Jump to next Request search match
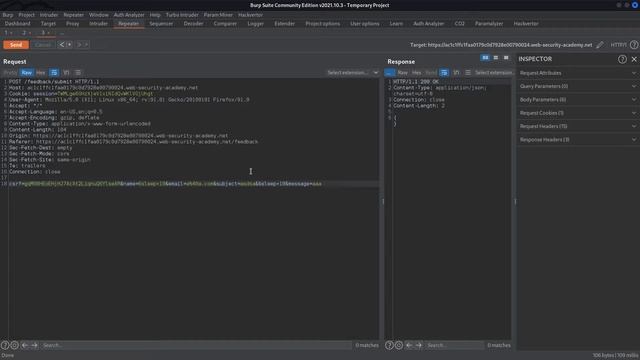 click(35, 345)
